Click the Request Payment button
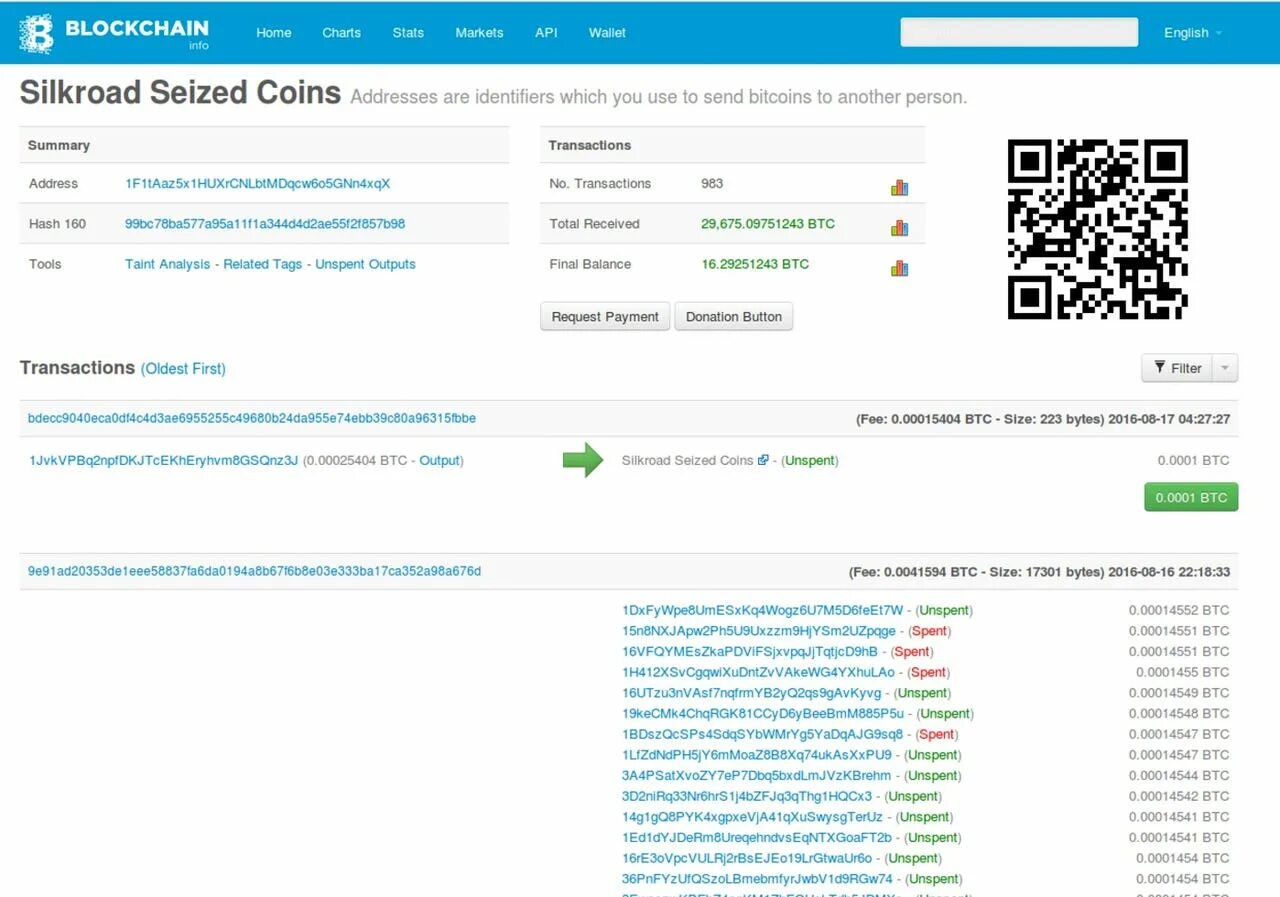 point(605,317)
